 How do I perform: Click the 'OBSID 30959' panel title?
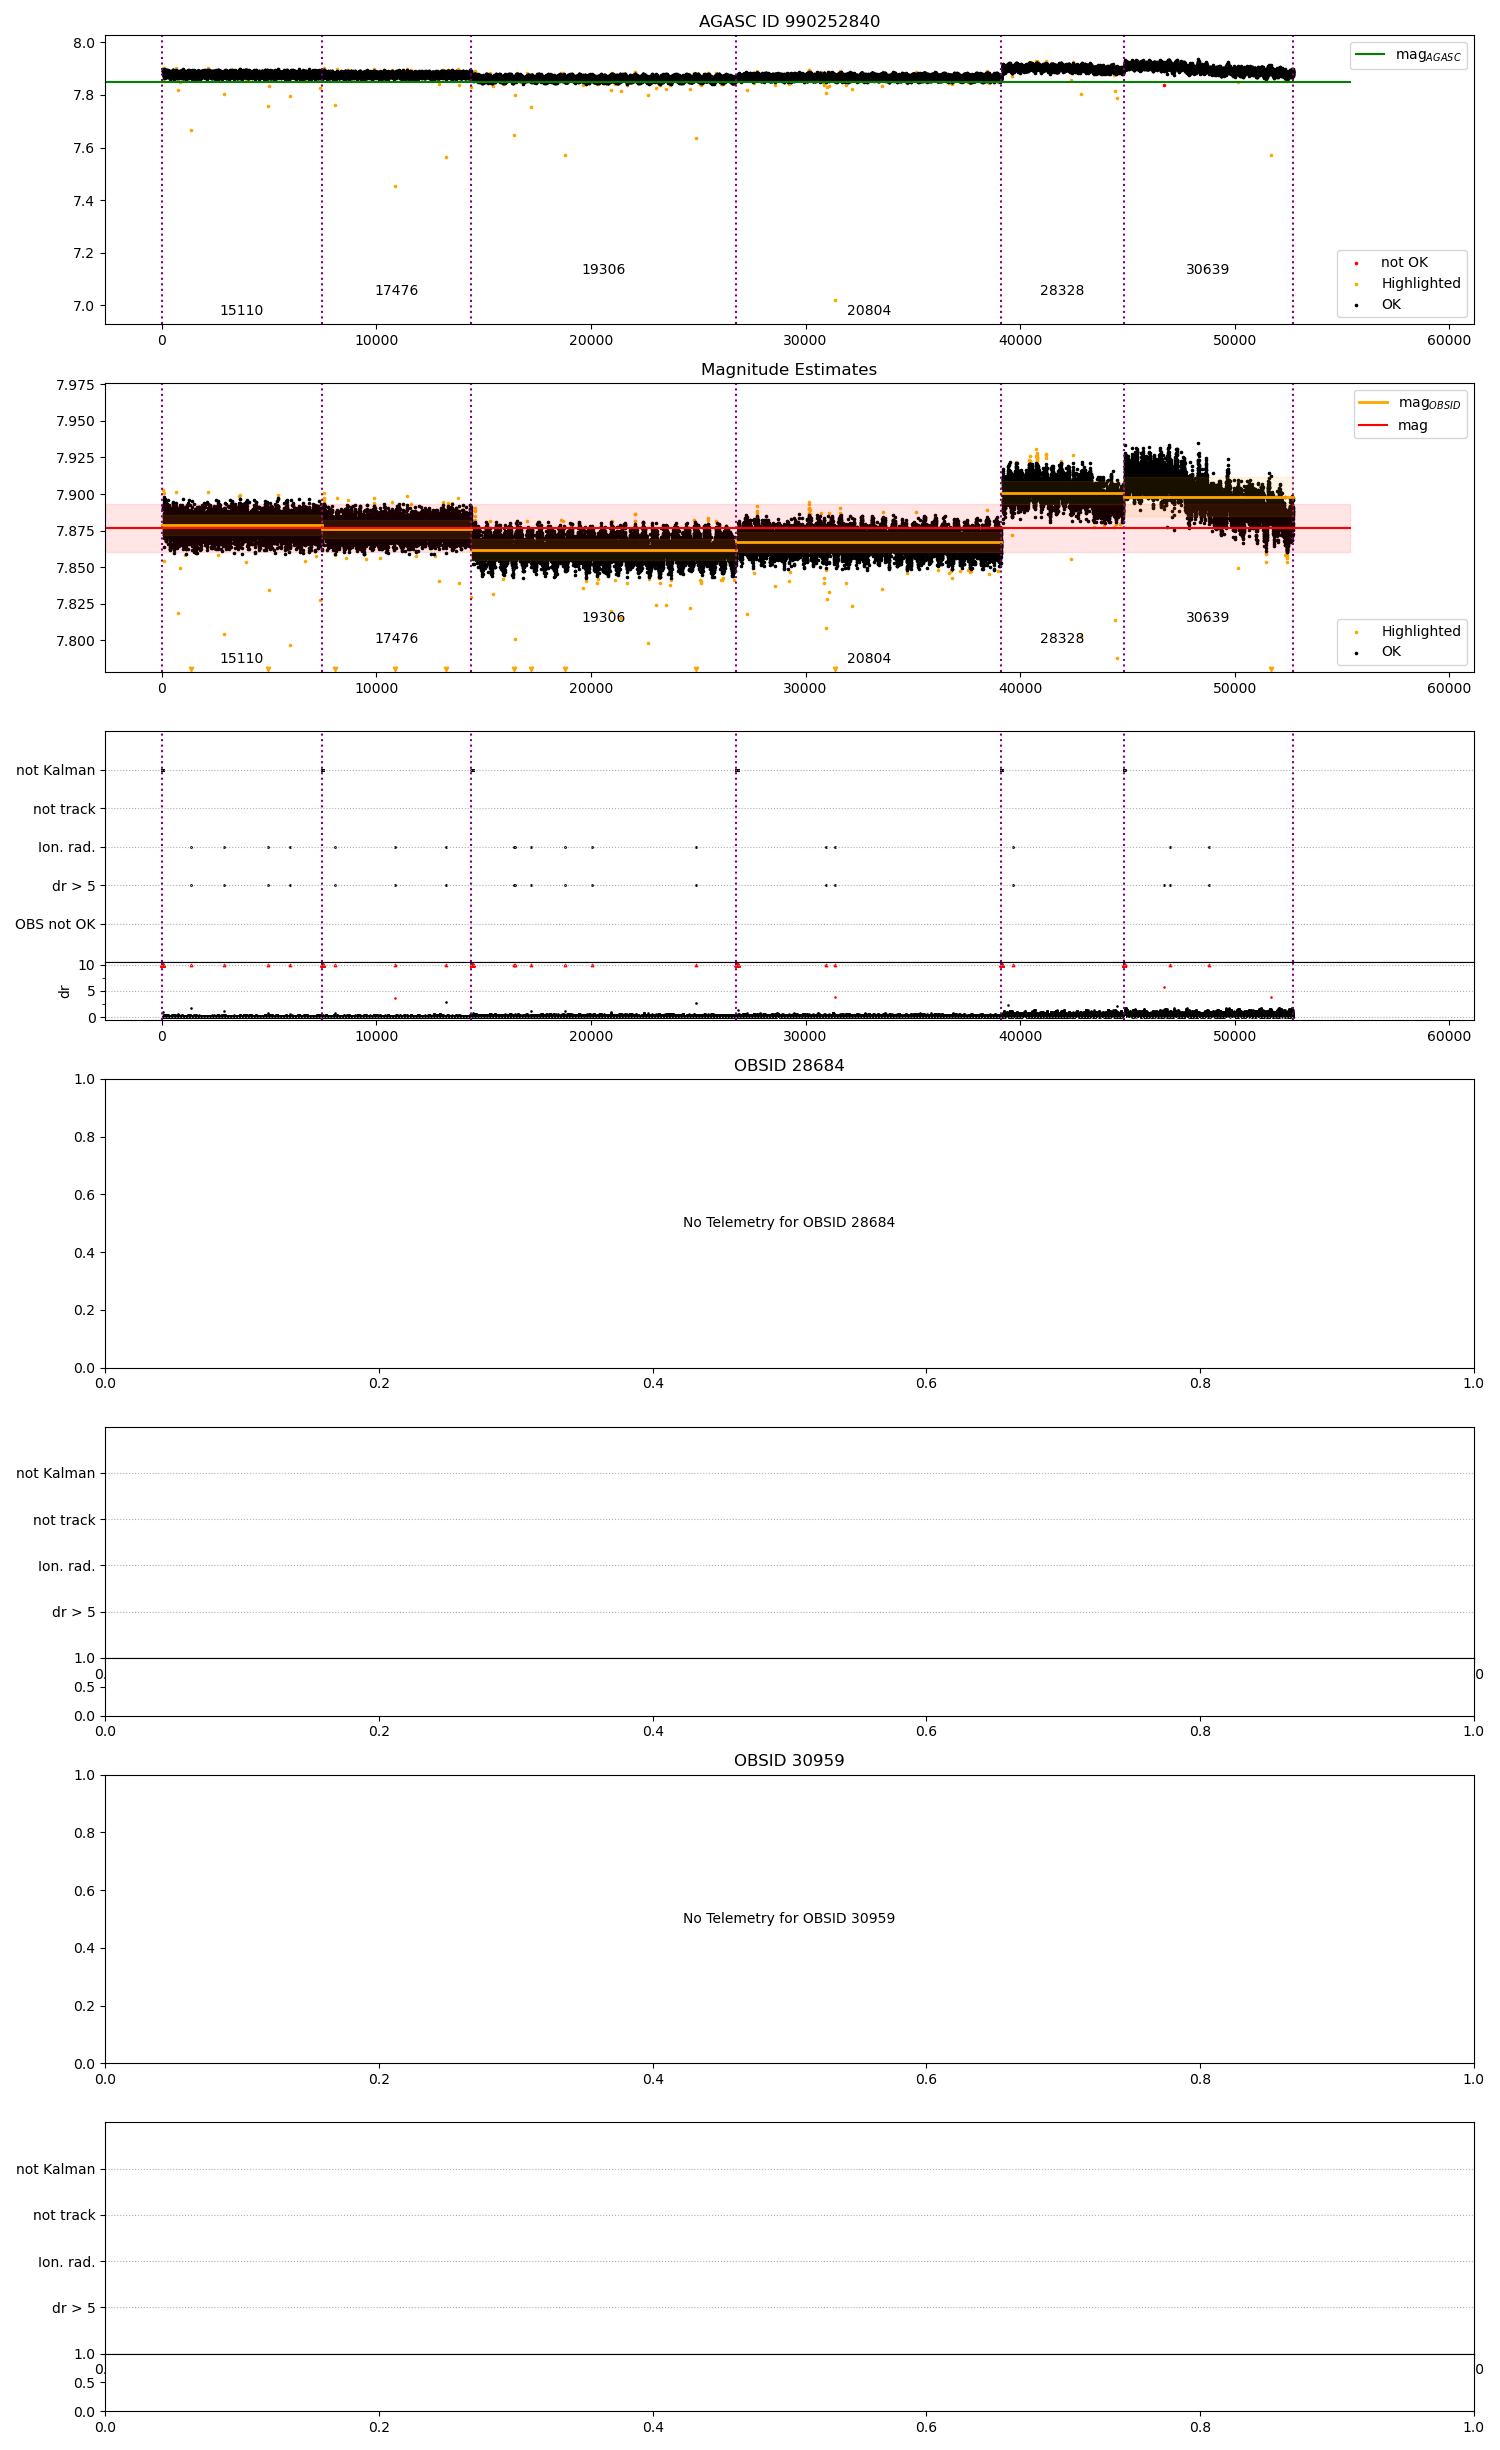pos(789,1761)
